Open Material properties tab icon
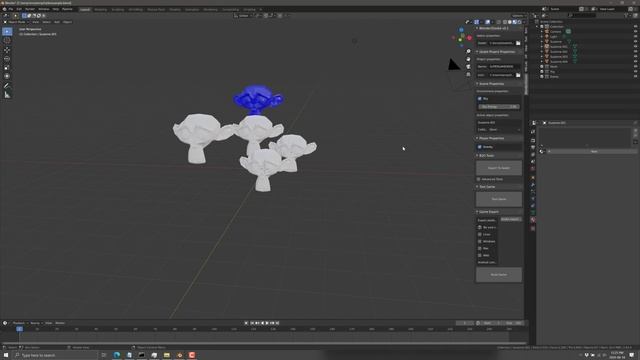This screenshot has height=360, width=640. click(533, 220)
